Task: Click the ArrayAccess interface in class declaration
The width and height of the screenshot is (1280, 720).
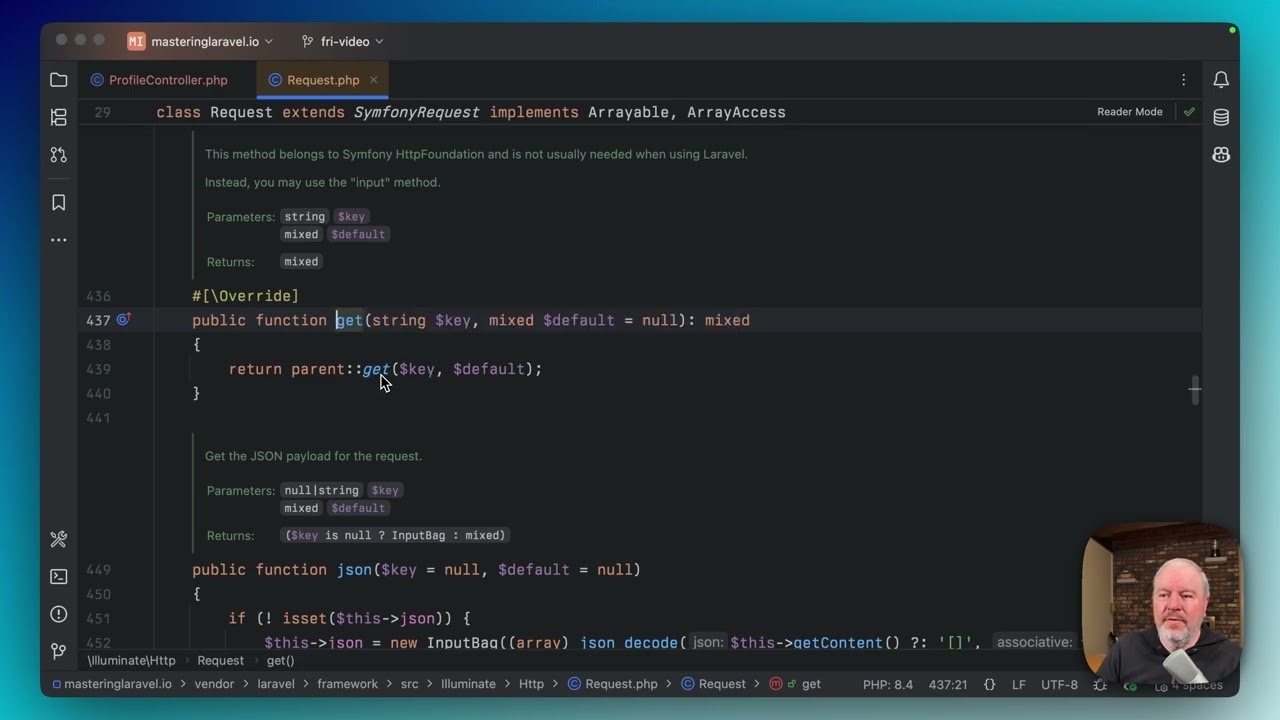Action: [736, 112]
